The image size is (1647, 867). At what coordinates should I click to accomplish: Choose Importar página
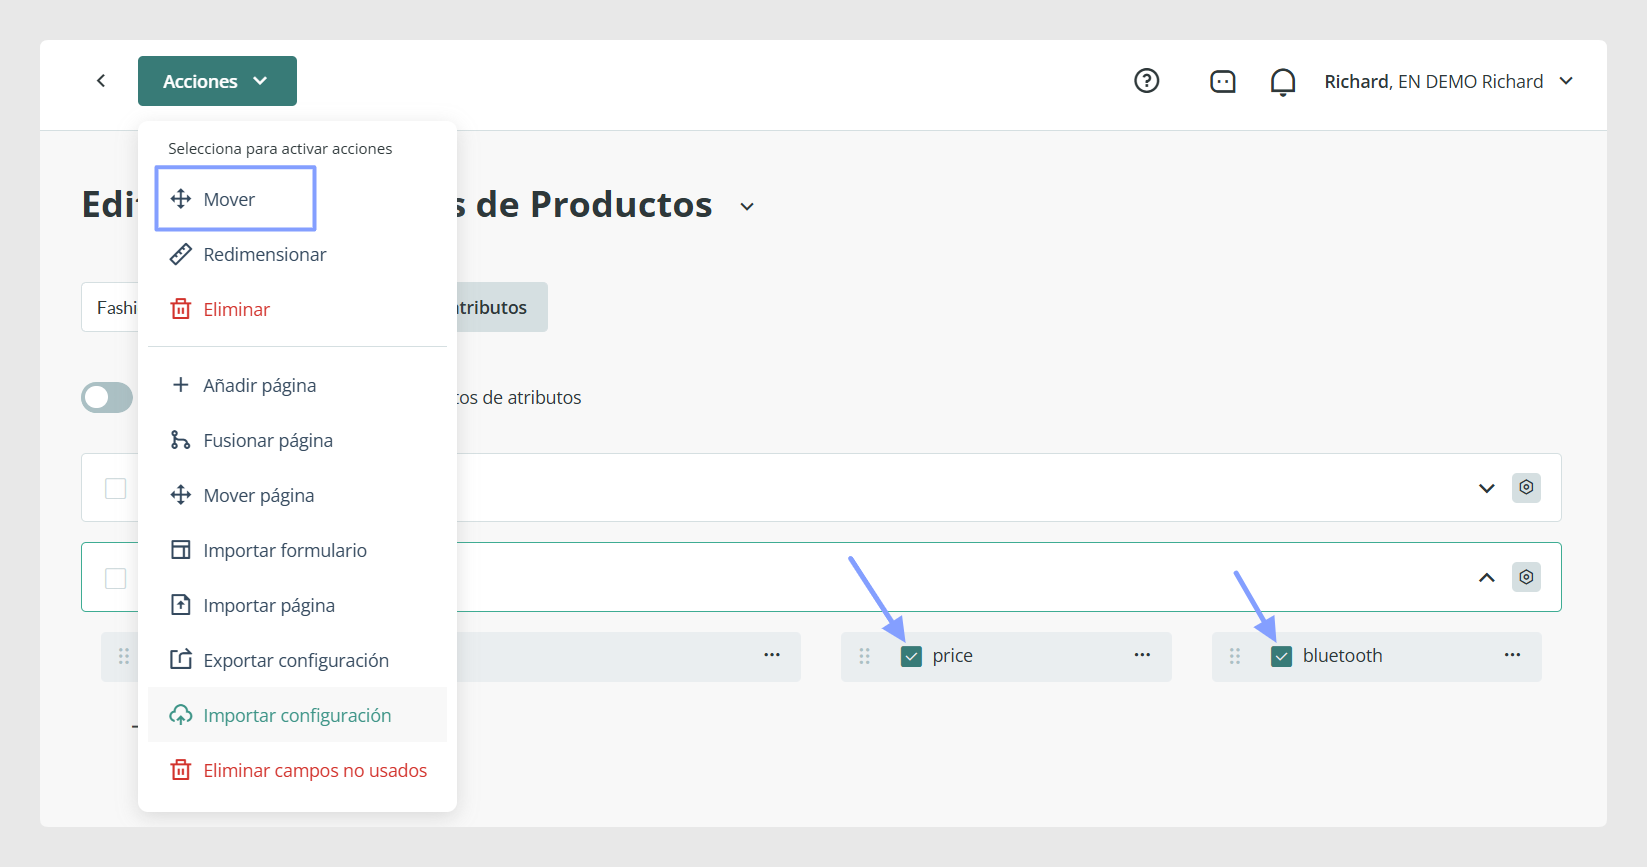[297, 605]
